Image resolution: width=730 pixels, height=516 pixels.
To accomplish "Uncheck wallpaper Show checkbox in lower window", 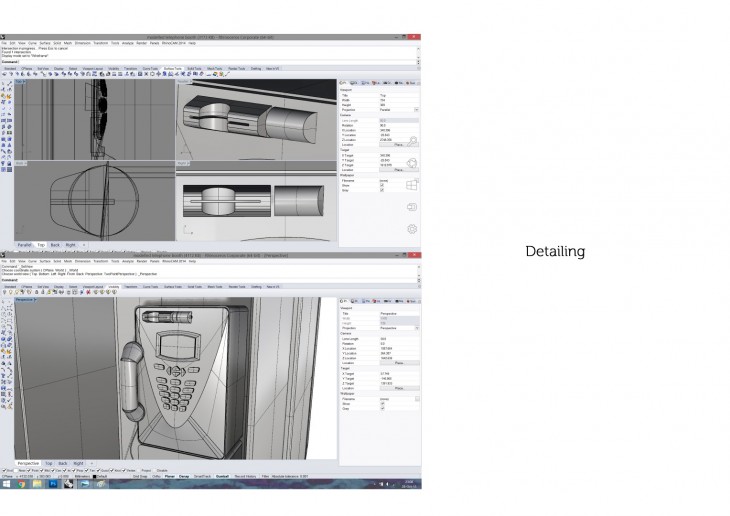I will (x=381, y=404).
